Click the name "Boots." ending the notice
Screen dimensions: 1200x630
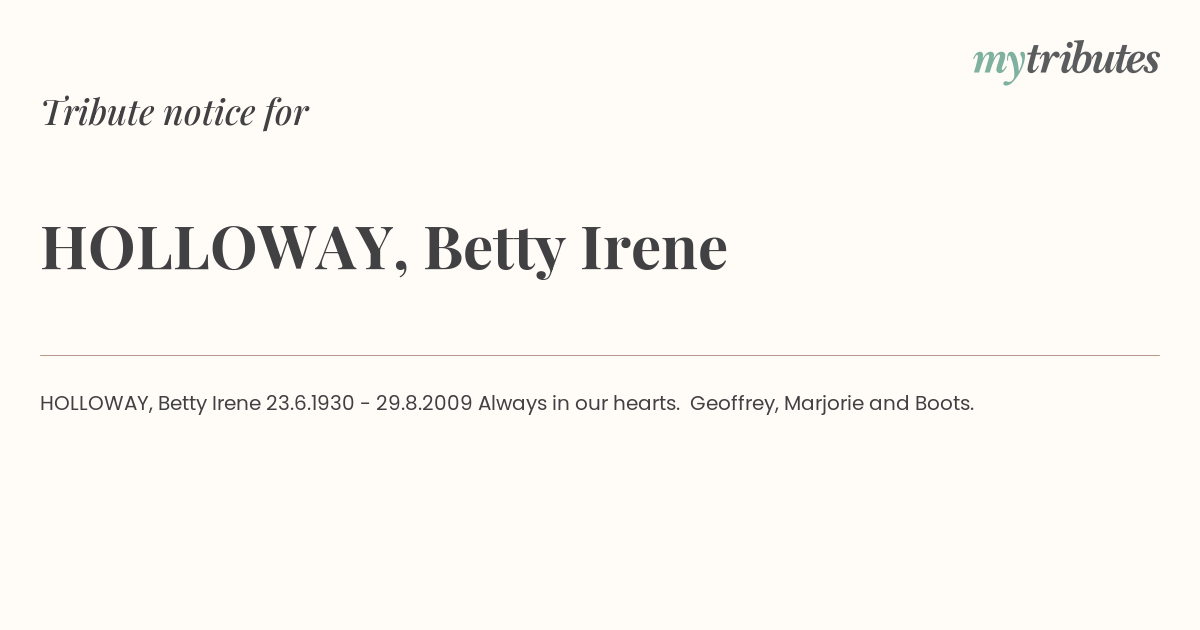[944, 403]
